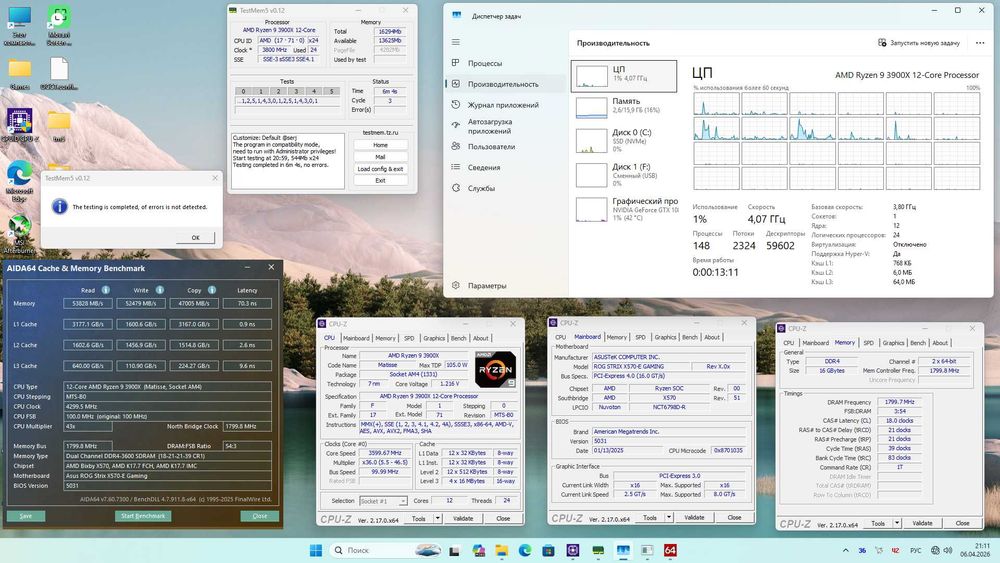Open volume control in system tray
The height and width of the screenshot is (563, 1000).
coord(948,550)
